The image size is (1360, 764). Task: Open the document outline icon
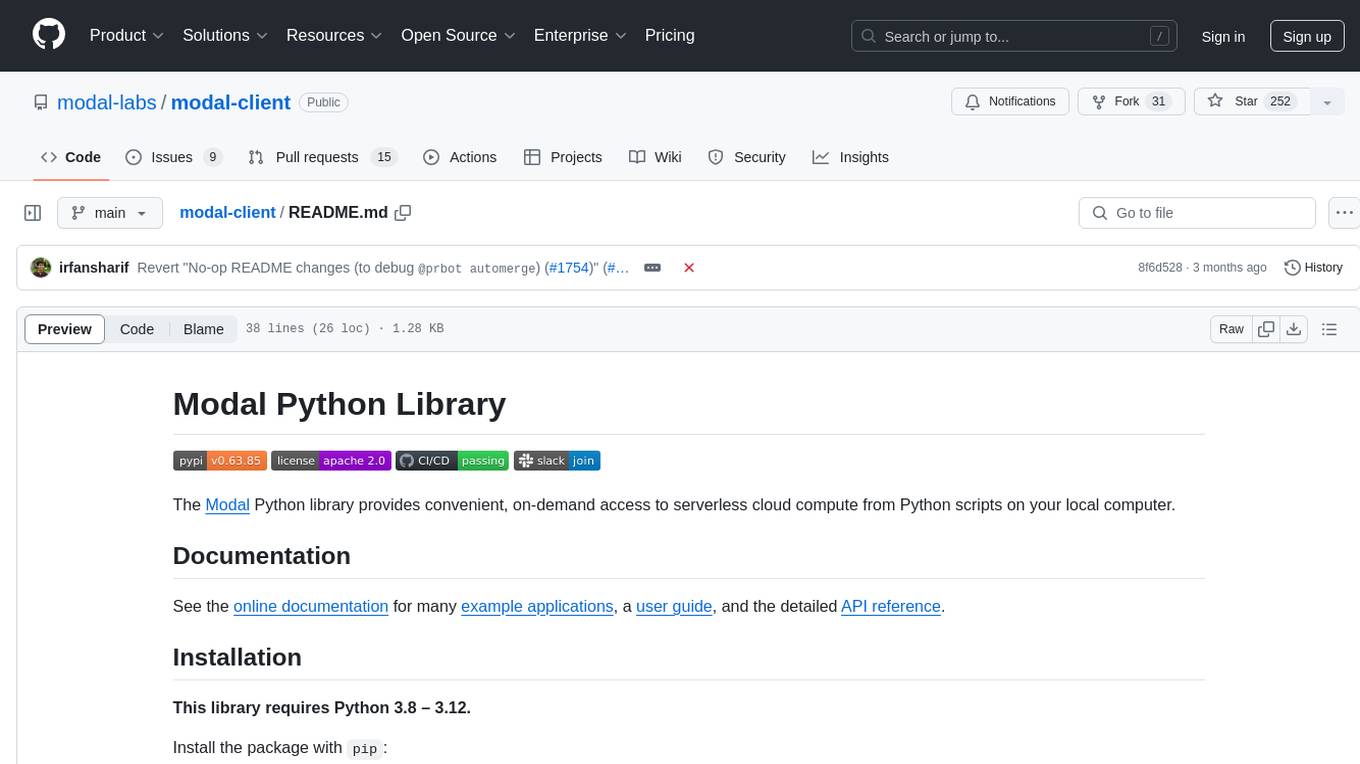(1329, 329)
